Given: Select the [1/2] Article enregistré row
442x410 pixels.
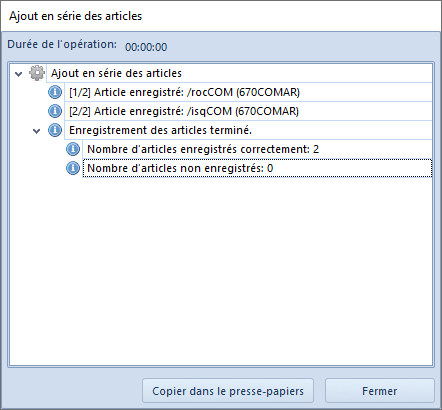Looking at the screenshot, I should click(248, 92).
